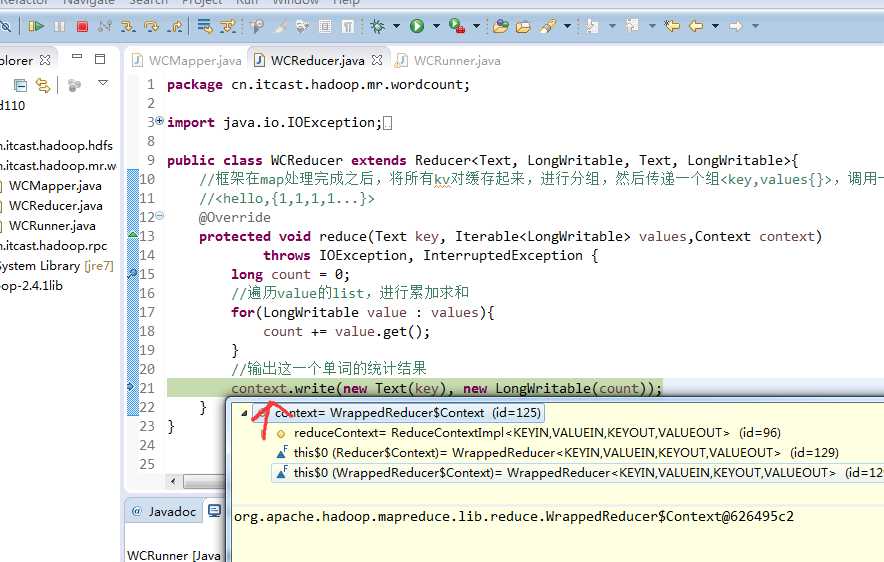Screen dimensions: 884x562
Task: Select WCReducer.java in Package Explorer tree
Action: (x=56, y=206)
